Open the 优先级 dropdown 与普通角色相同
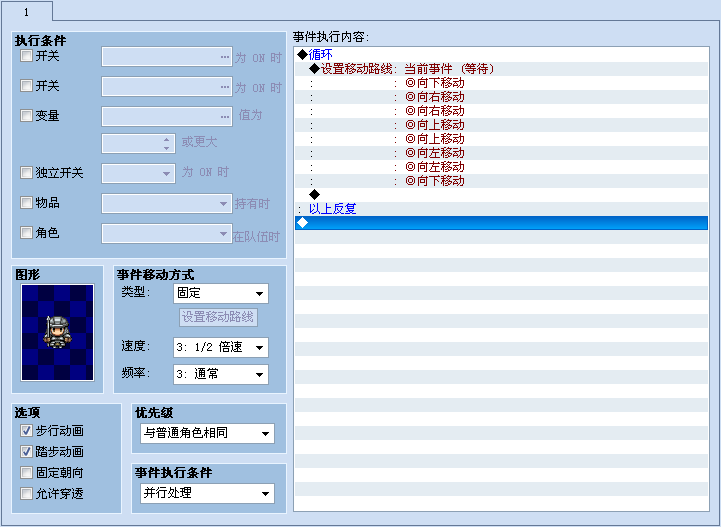The width and height of the screenshot is (721, 527). pos(207,433)
